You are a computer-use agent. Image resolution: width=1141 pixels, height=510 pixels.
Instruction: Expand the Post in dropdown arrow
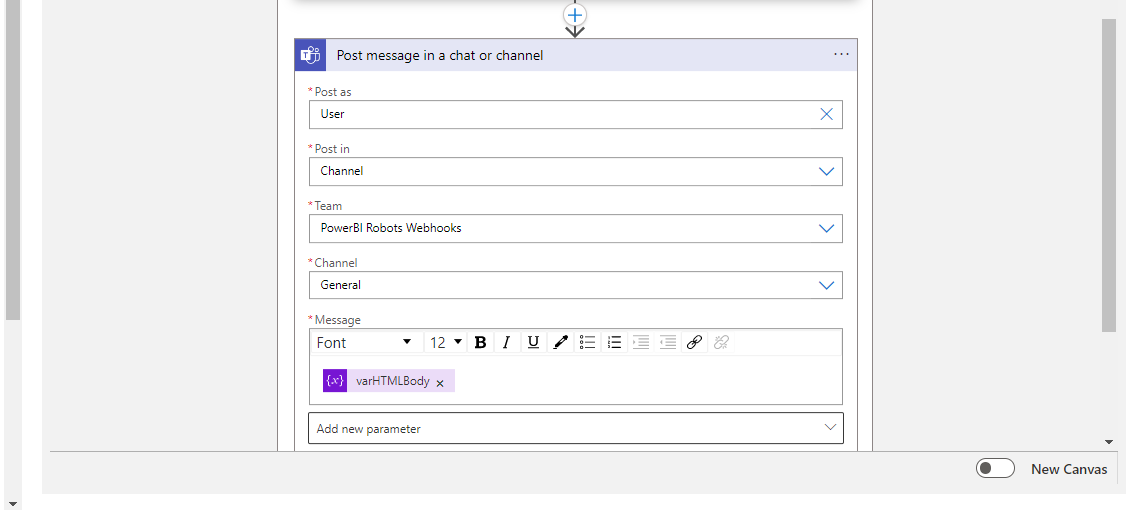(x=827, y=172)
